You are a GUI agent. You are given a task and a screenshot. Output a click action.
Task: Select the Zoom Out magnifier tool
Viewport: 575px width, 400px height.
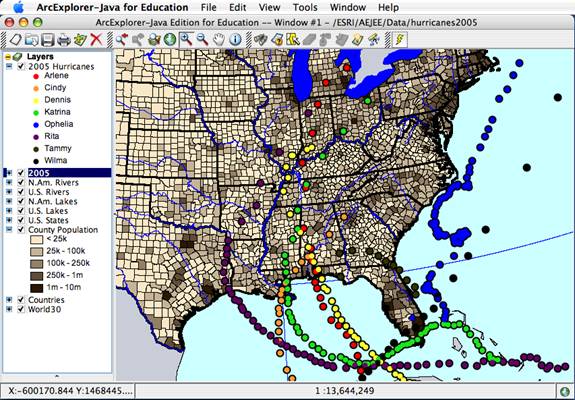click(x=202, y=40)
